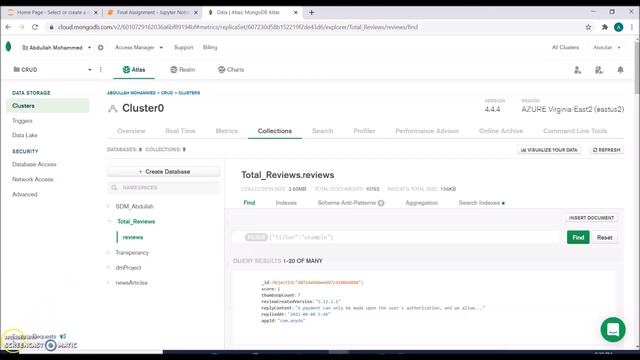The width and height of the screenshot is (640, 360).
Task: Click the green Find button
Action: 578,237
